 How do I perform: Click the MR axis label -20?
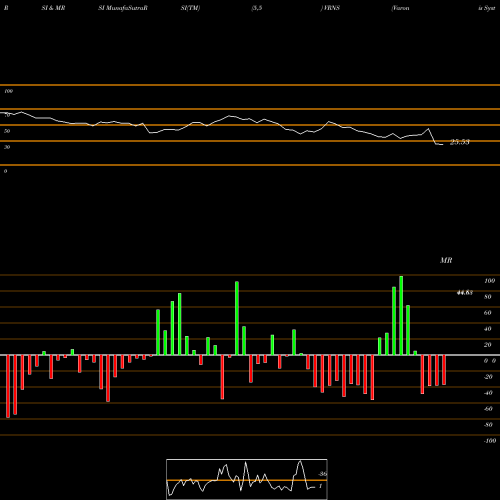[488, 377]
